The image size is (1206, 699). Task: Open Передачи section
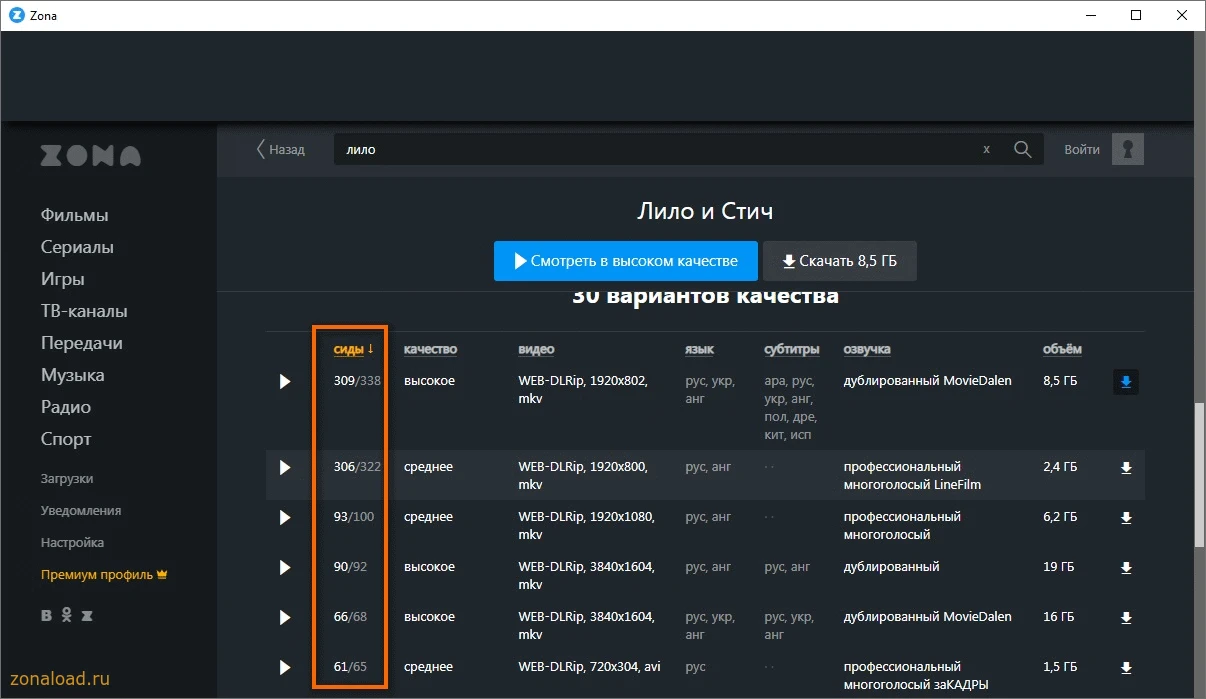coord(82,343)
